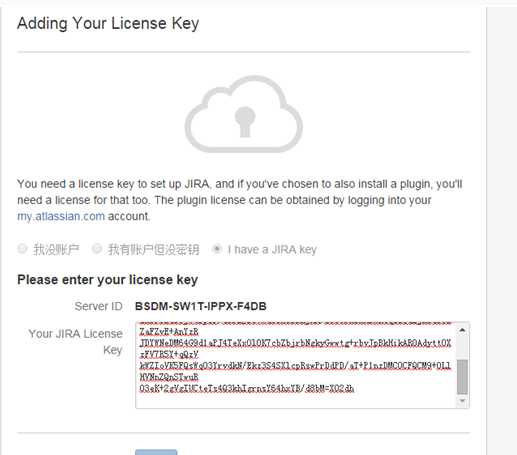The image size is (517, 455).
Task: Open the my.atlassian.com link
Action: [x=61, y=216]
